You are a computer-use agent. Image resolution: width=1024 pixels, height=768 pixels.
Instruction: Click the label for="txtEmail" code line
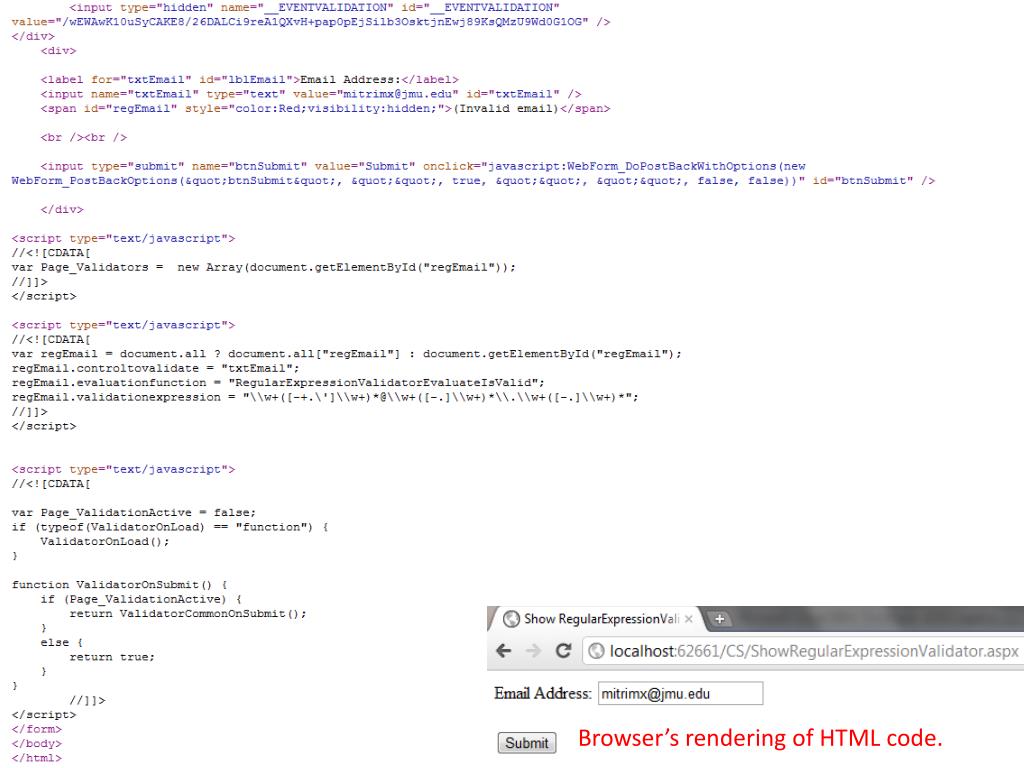(x=249, y=80)
